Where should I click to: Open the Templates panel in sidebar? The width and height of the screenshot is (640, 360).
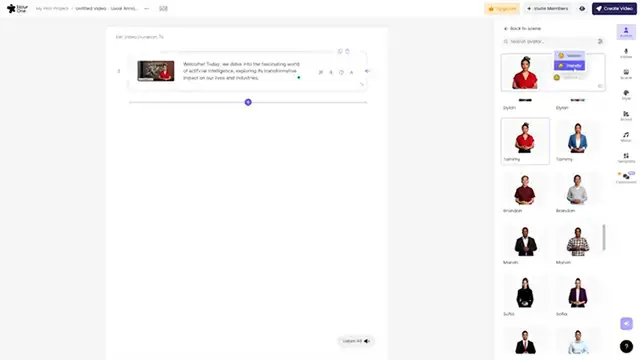point(626,158)
